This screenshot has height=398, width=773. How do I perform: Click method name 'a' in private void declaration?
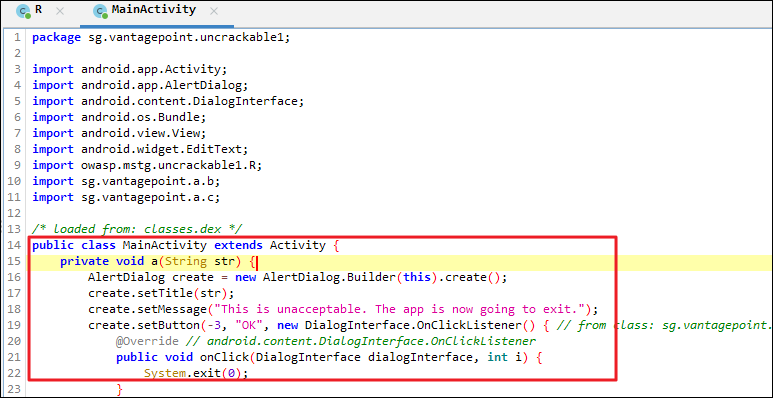[x=154, y=261]
